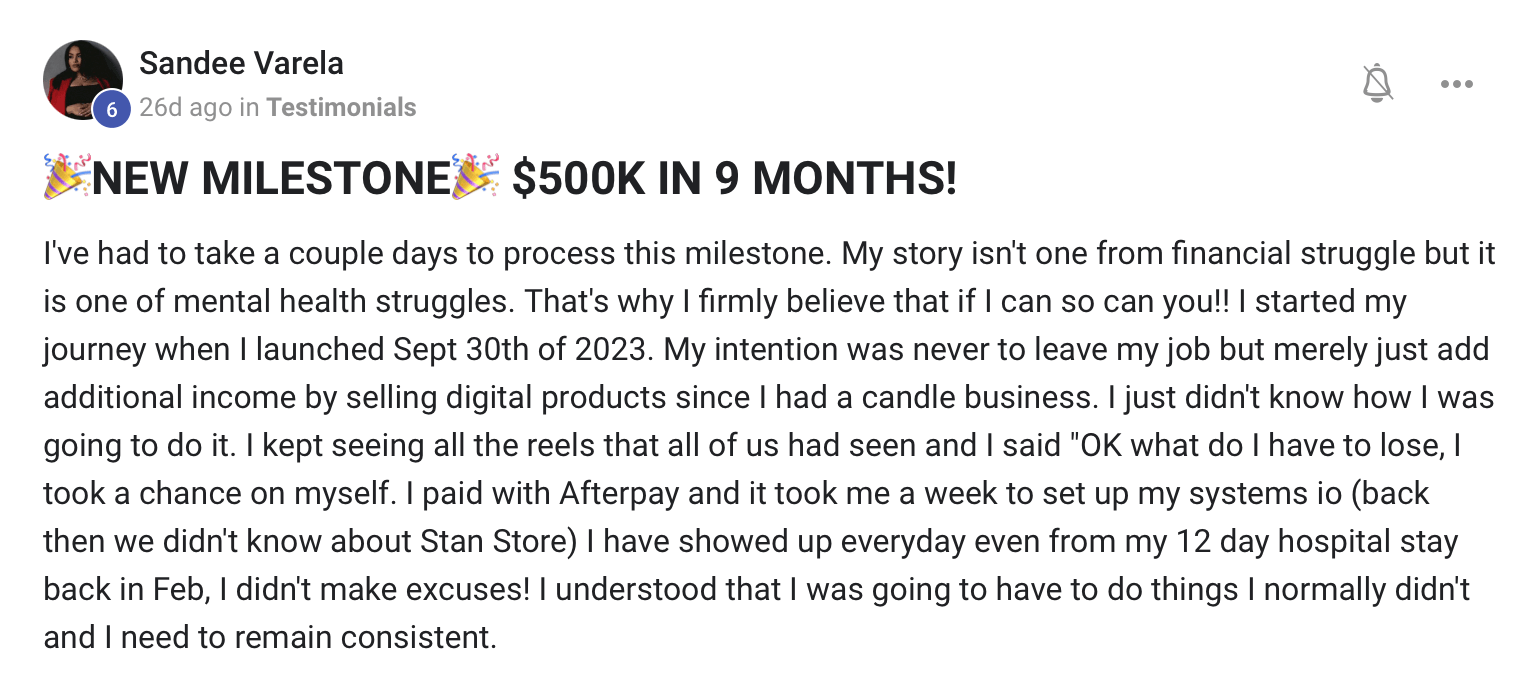Click the level 6 badge
This screenshot has width=1530, height=674.
coord(111,110)
